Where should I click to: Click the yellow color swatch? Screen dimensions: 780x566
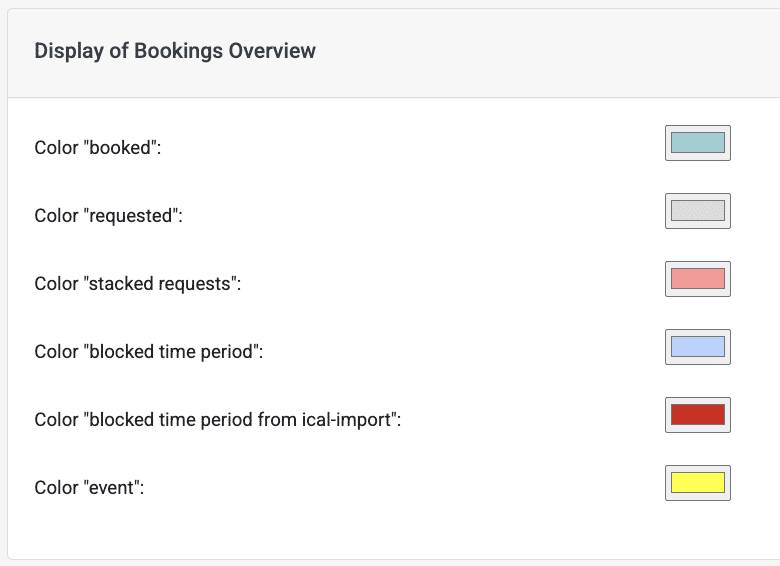[x=697, y=483]
